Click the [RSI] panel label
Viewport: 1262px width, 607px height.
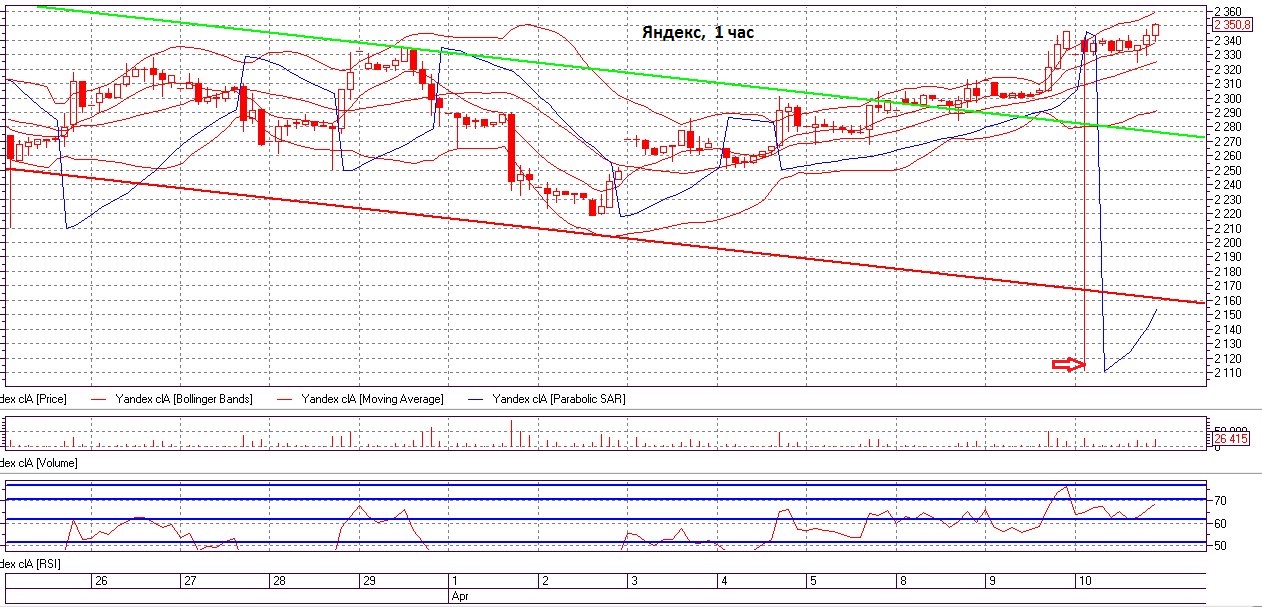[x=30, y=565]
